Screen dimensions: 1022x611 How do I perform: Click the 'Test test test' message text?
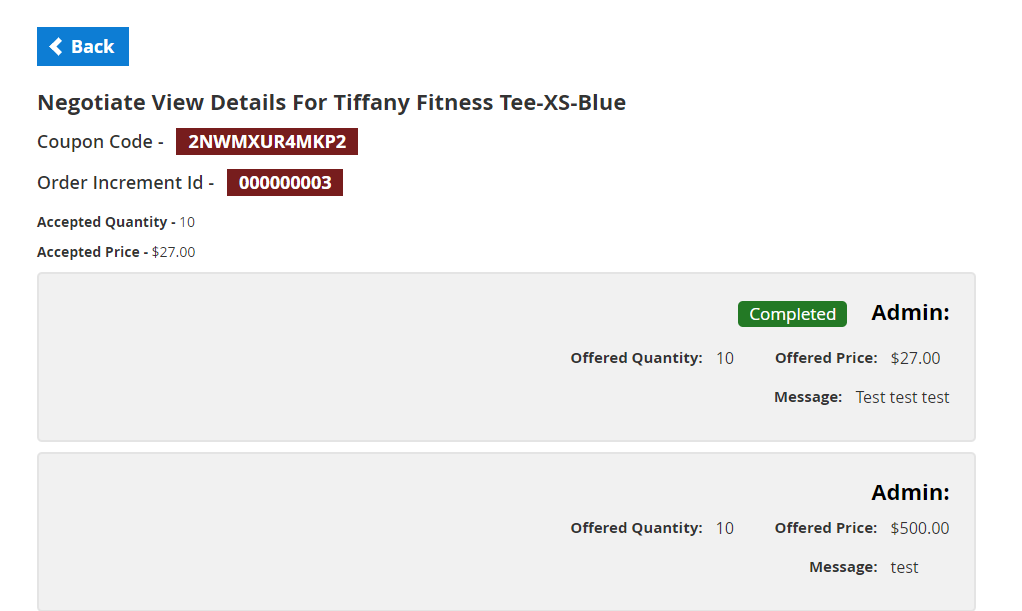click(x=902, y=397)
